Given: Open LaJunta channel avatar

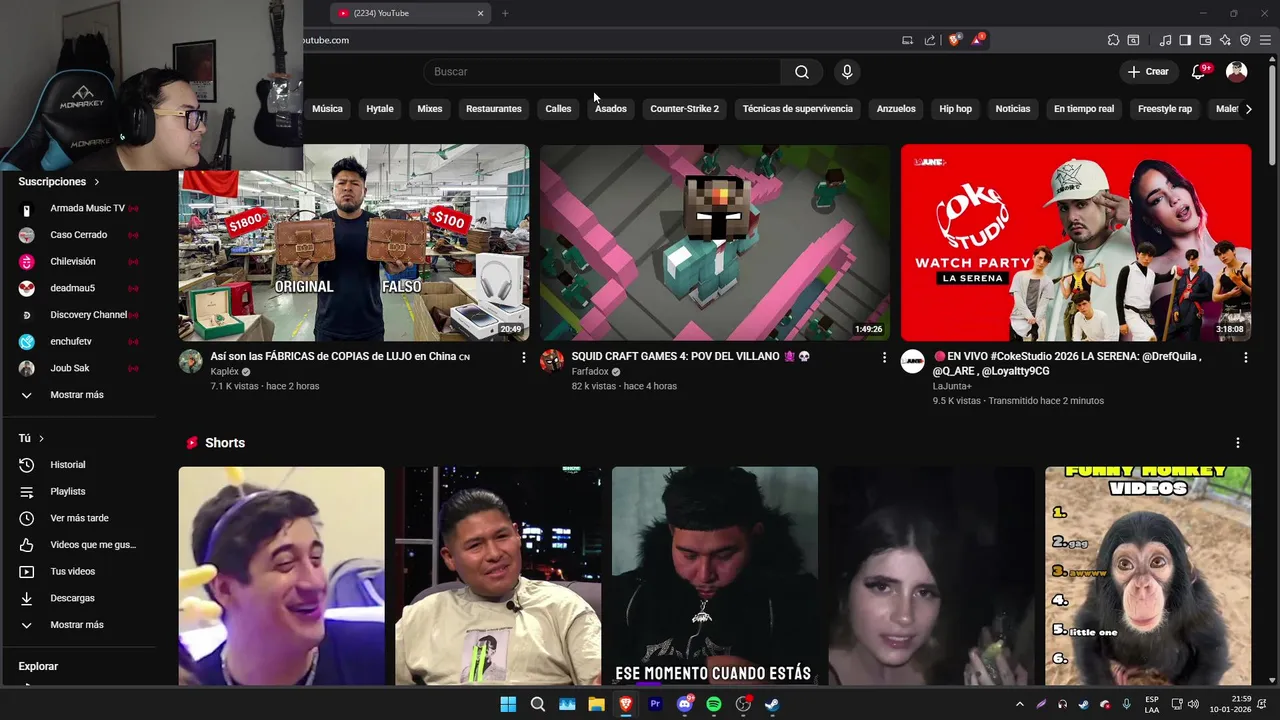Looking at the screenshot, I should pyautogui.click(x=913, y=361).
